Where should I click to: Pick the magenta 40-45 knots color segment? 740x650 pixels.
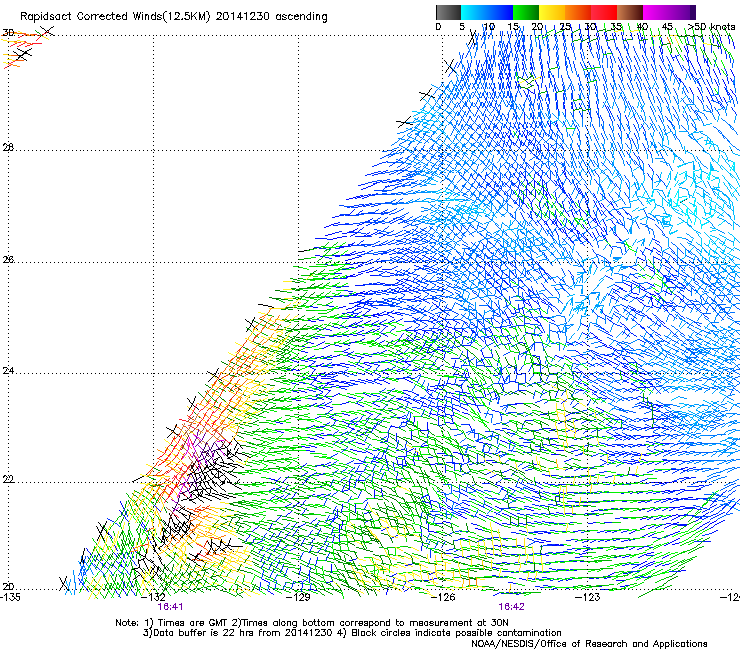(654, 12)
